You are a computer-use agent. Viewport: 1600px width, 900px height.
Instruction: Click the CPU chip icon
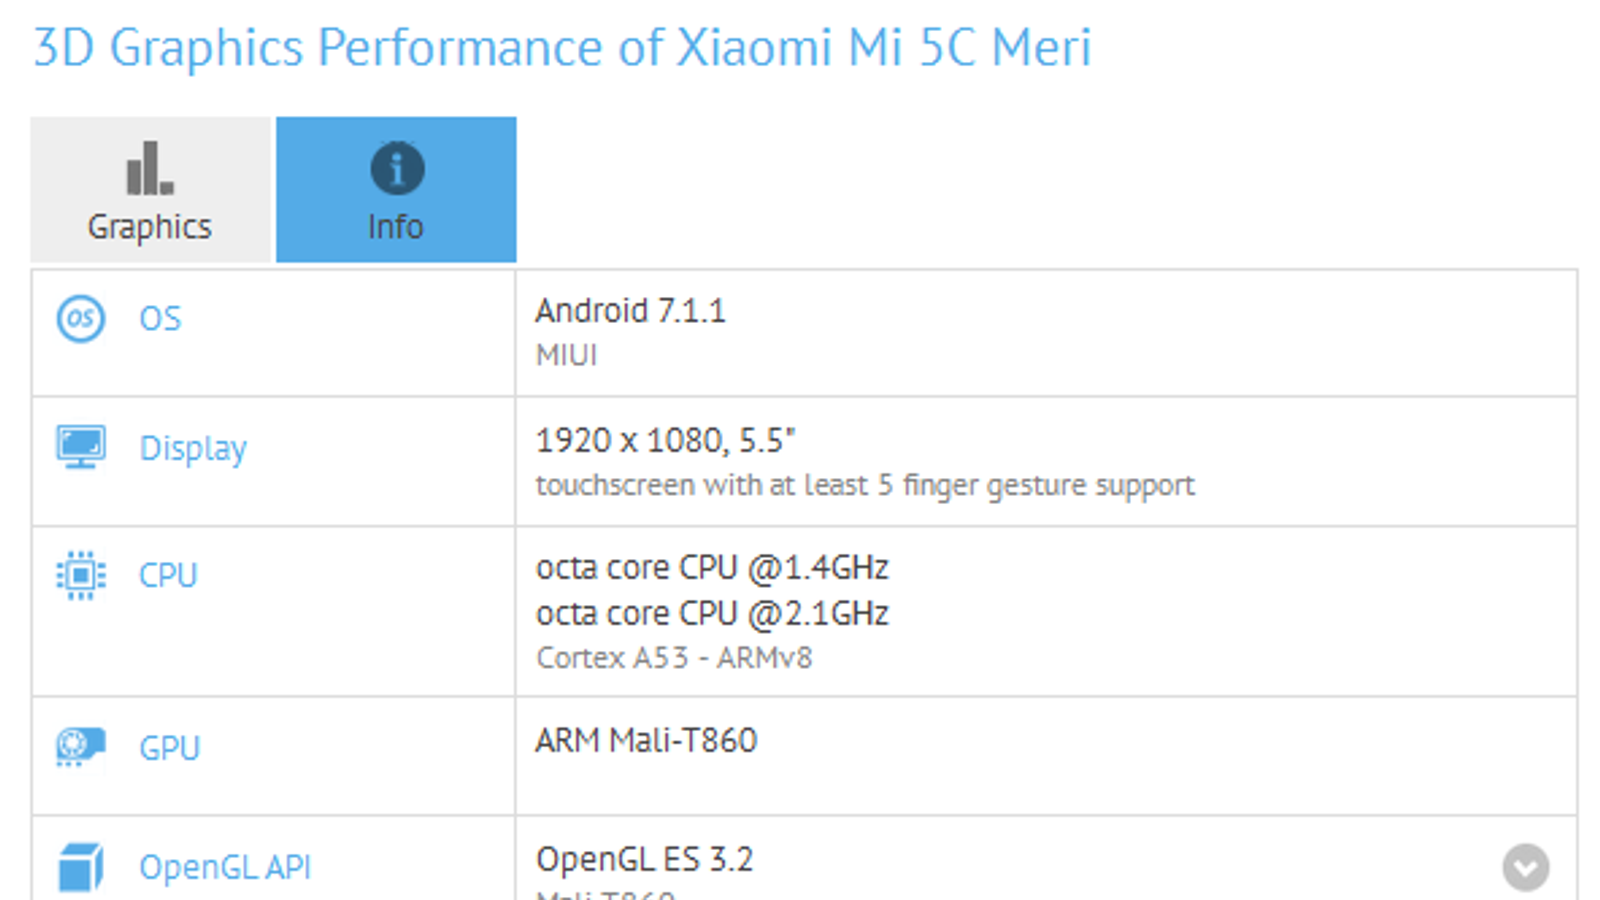(80, 575)
